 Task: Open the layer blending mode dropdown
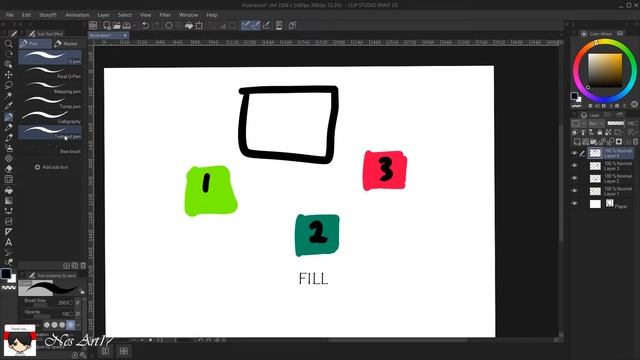596,123
